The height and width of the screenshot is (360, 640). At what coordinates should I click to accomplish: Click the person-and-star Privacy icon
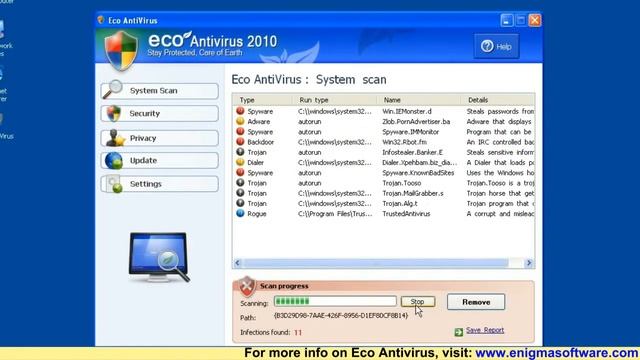(x=115, y=138)
